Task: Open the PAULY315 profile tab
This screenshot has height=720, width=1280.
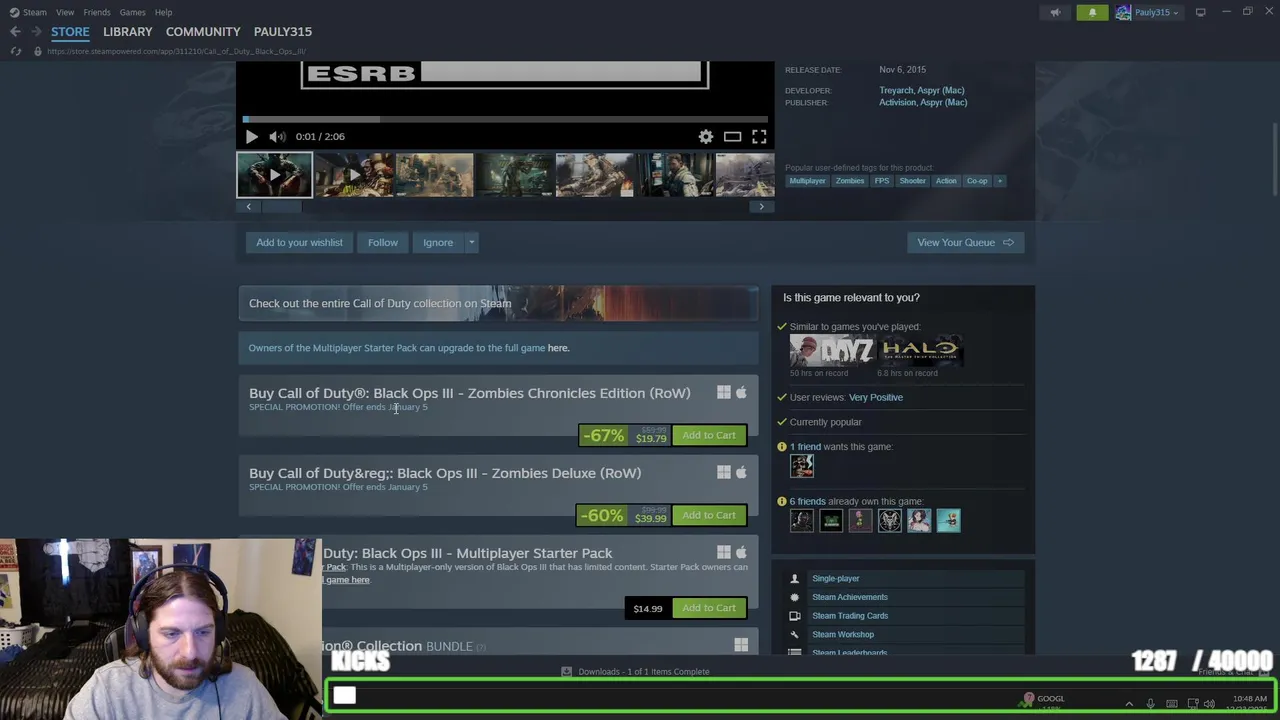Action: (283, 32)
